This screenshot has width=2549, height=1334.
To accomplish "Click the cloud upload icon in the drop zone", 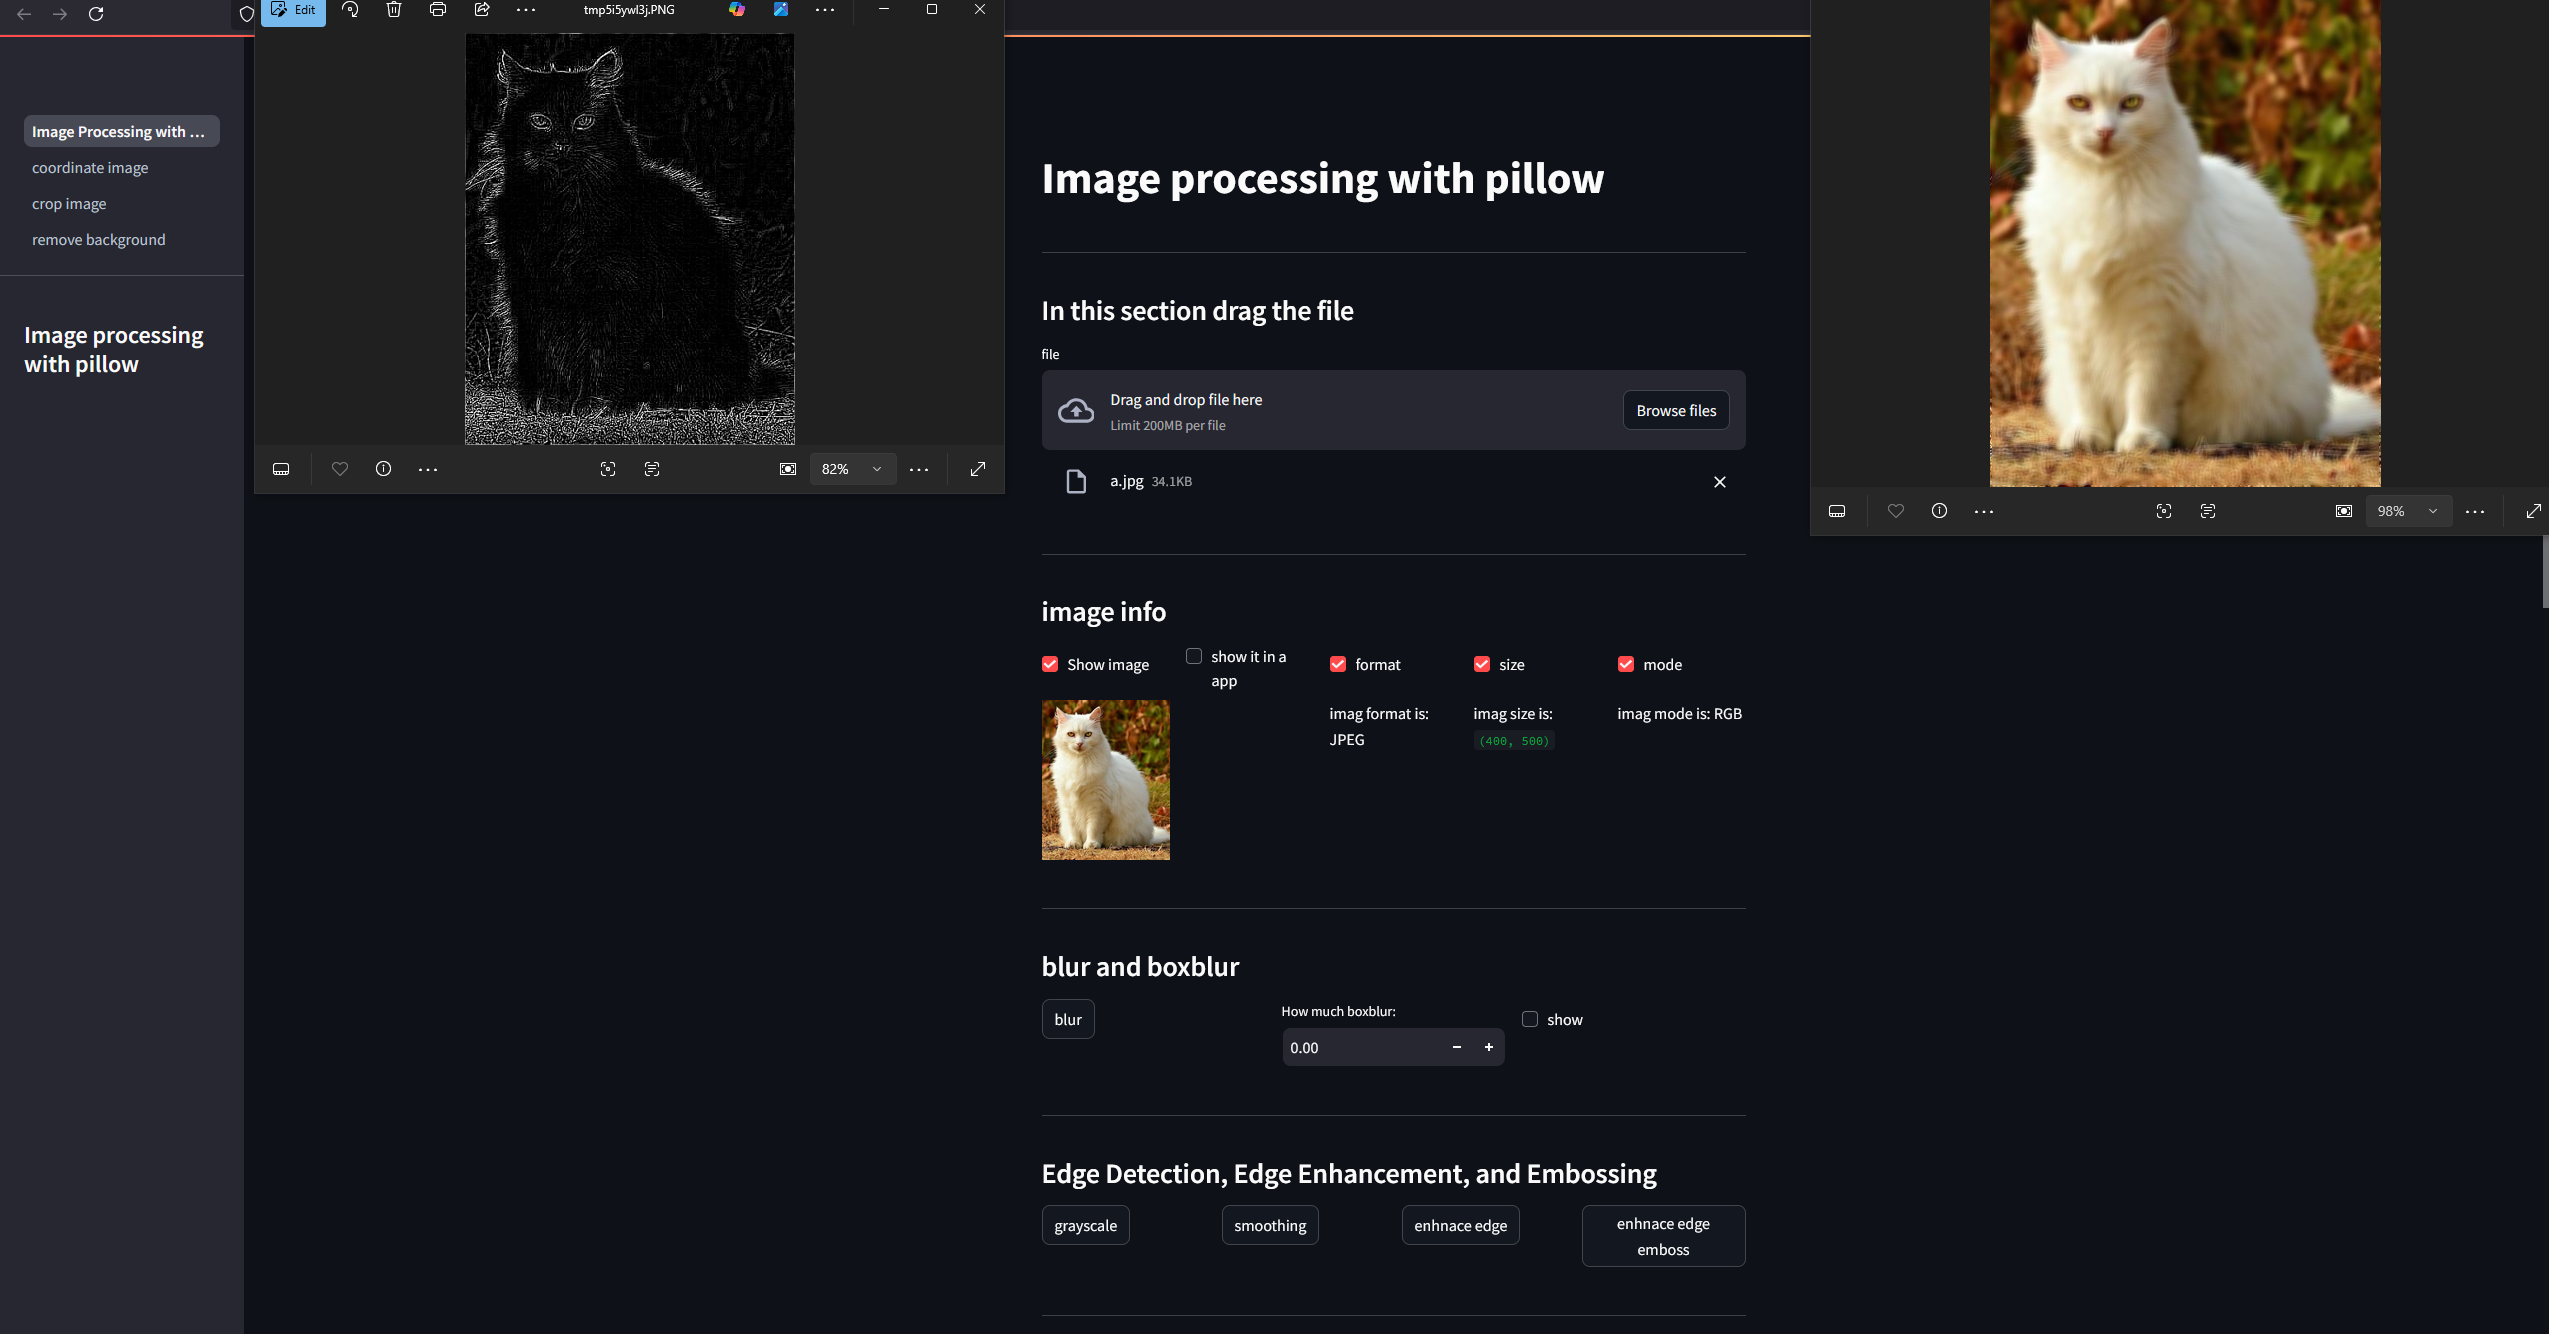I will 1076,411.
